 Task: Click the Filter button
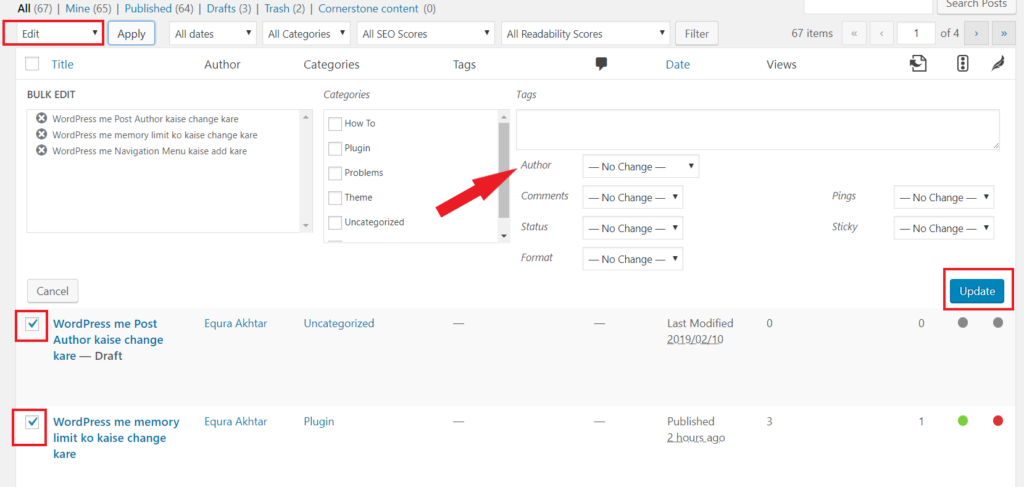[x=697, y=33]
